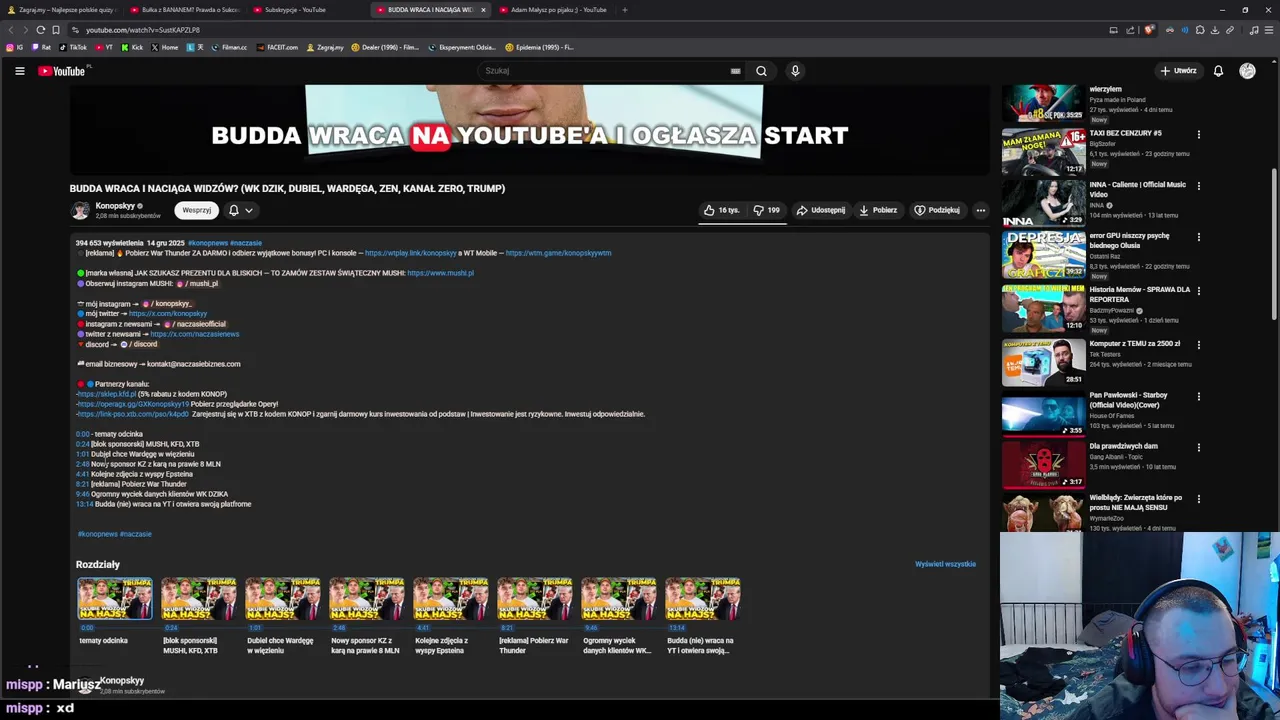The width and height of the screenshot is (1280, 720).
Task: Share the video via Udostępnij
Action: coord(821,210)
